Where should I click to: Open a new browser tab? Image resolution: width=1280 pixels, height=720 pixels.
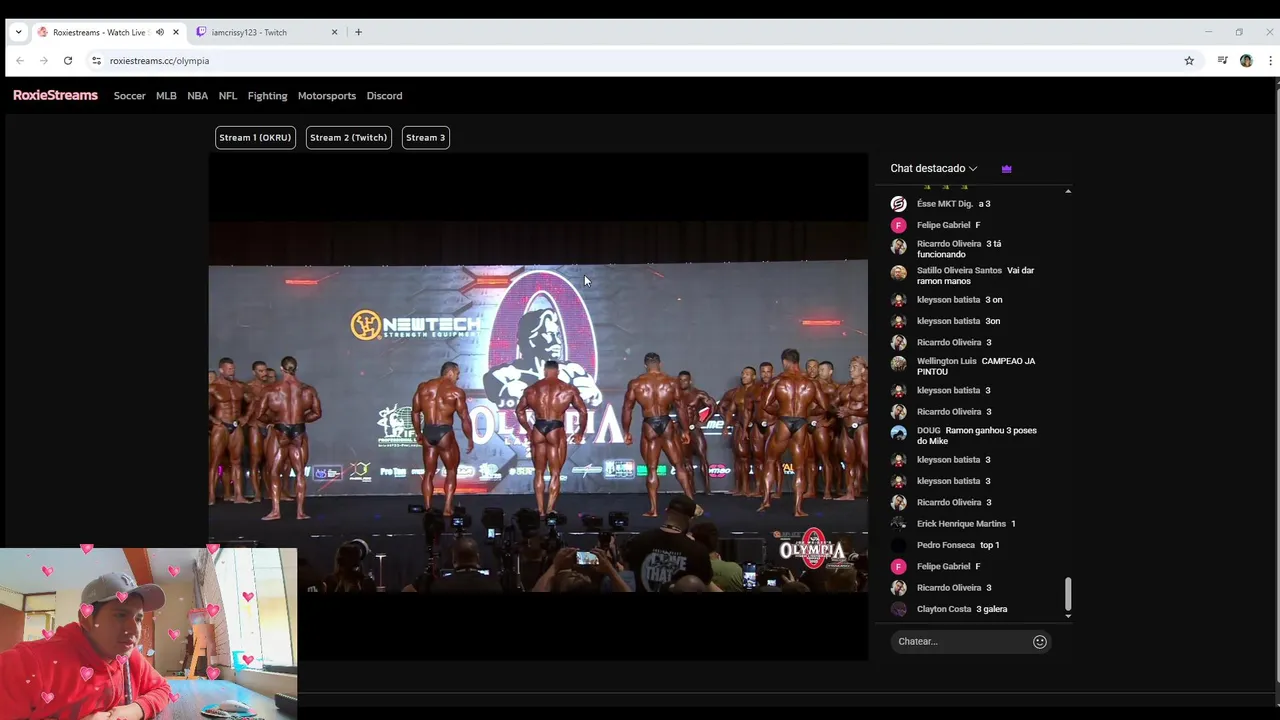[358, 32]
